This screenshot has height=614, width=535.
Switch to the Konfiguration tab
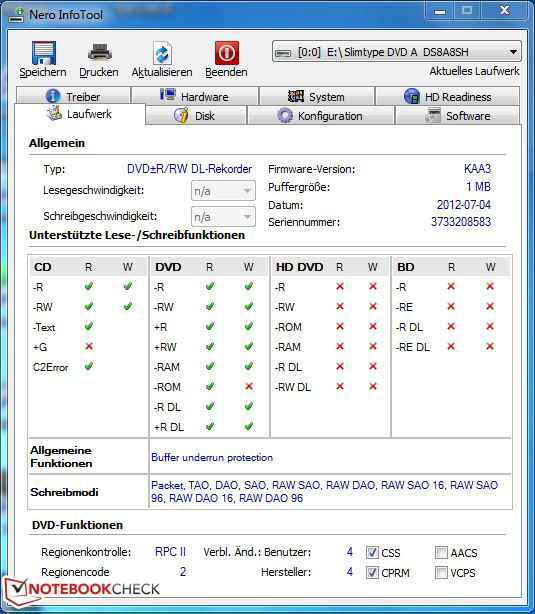click(320, 116)
